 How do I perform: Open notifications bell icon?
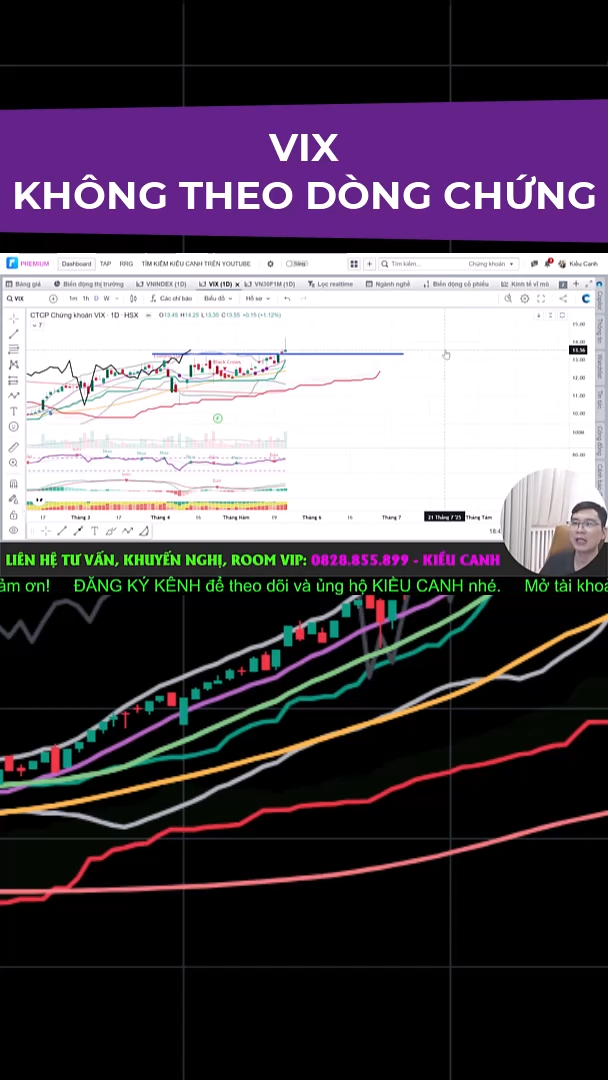point(548,264)
